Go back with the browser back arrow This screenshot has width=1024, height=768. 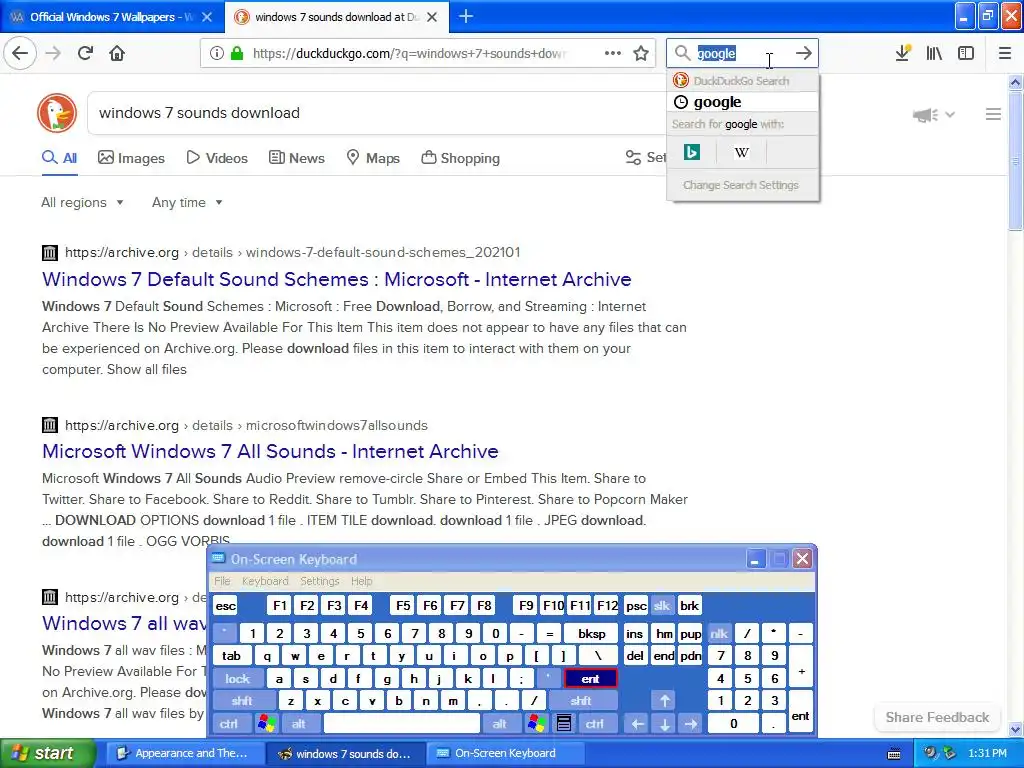pyautogui.click(x=20, y=53)
